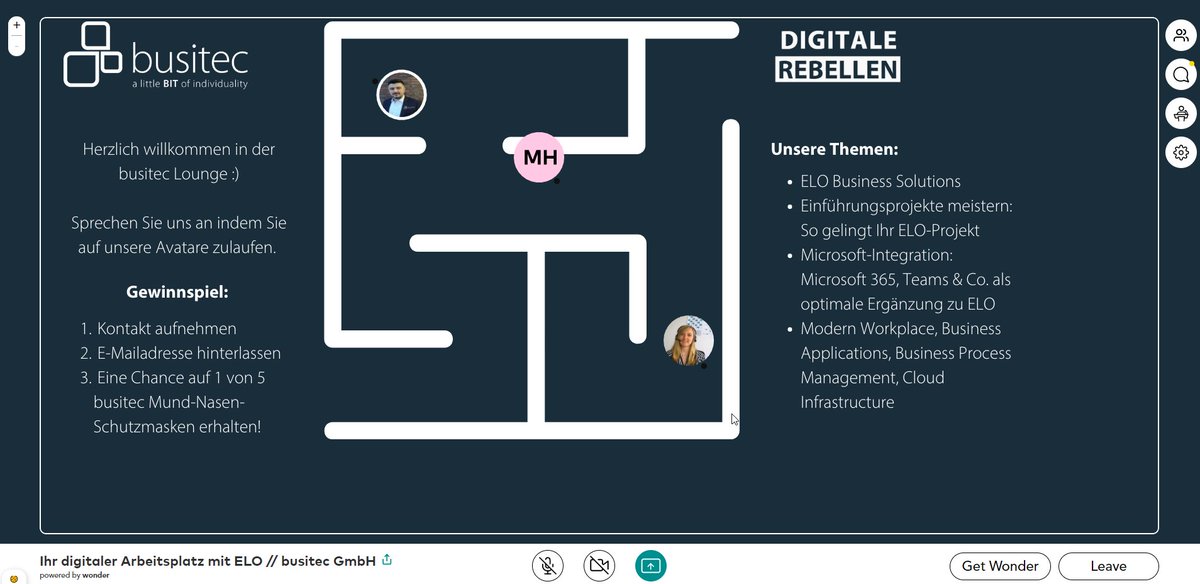Viewport: 1200px width, 584px height.
Task: Click 'Herzlich willkommen in der' text
Action: (x=179, y=149)
